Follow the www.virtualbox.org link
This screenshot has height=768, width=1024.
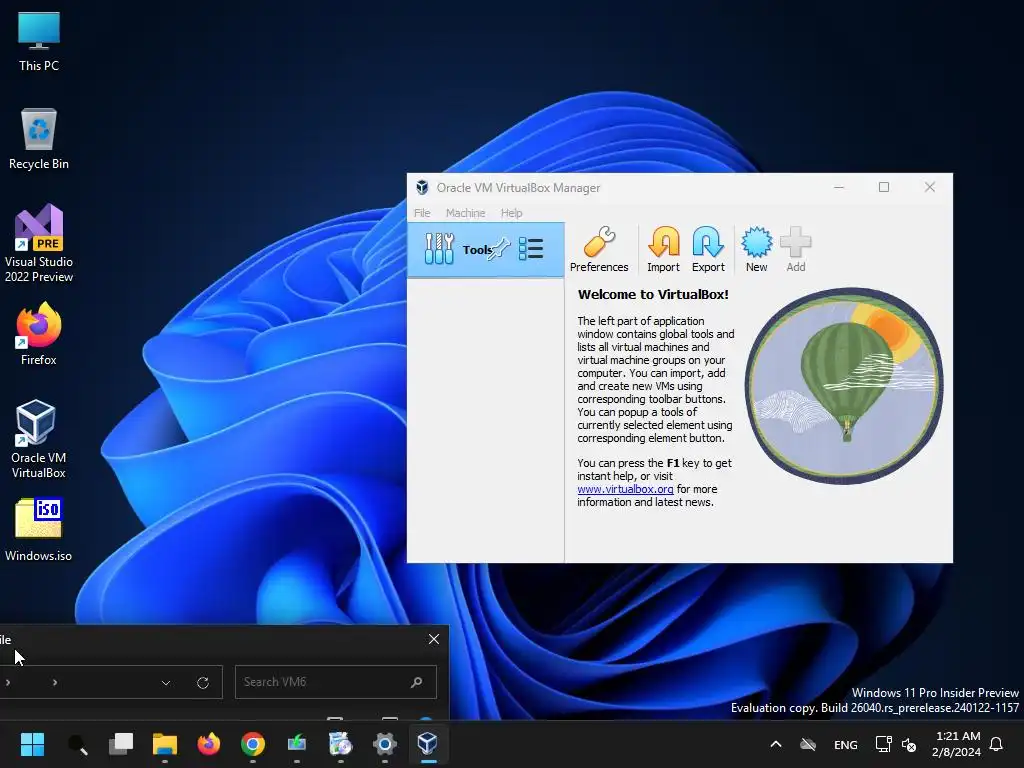[625, 489]
